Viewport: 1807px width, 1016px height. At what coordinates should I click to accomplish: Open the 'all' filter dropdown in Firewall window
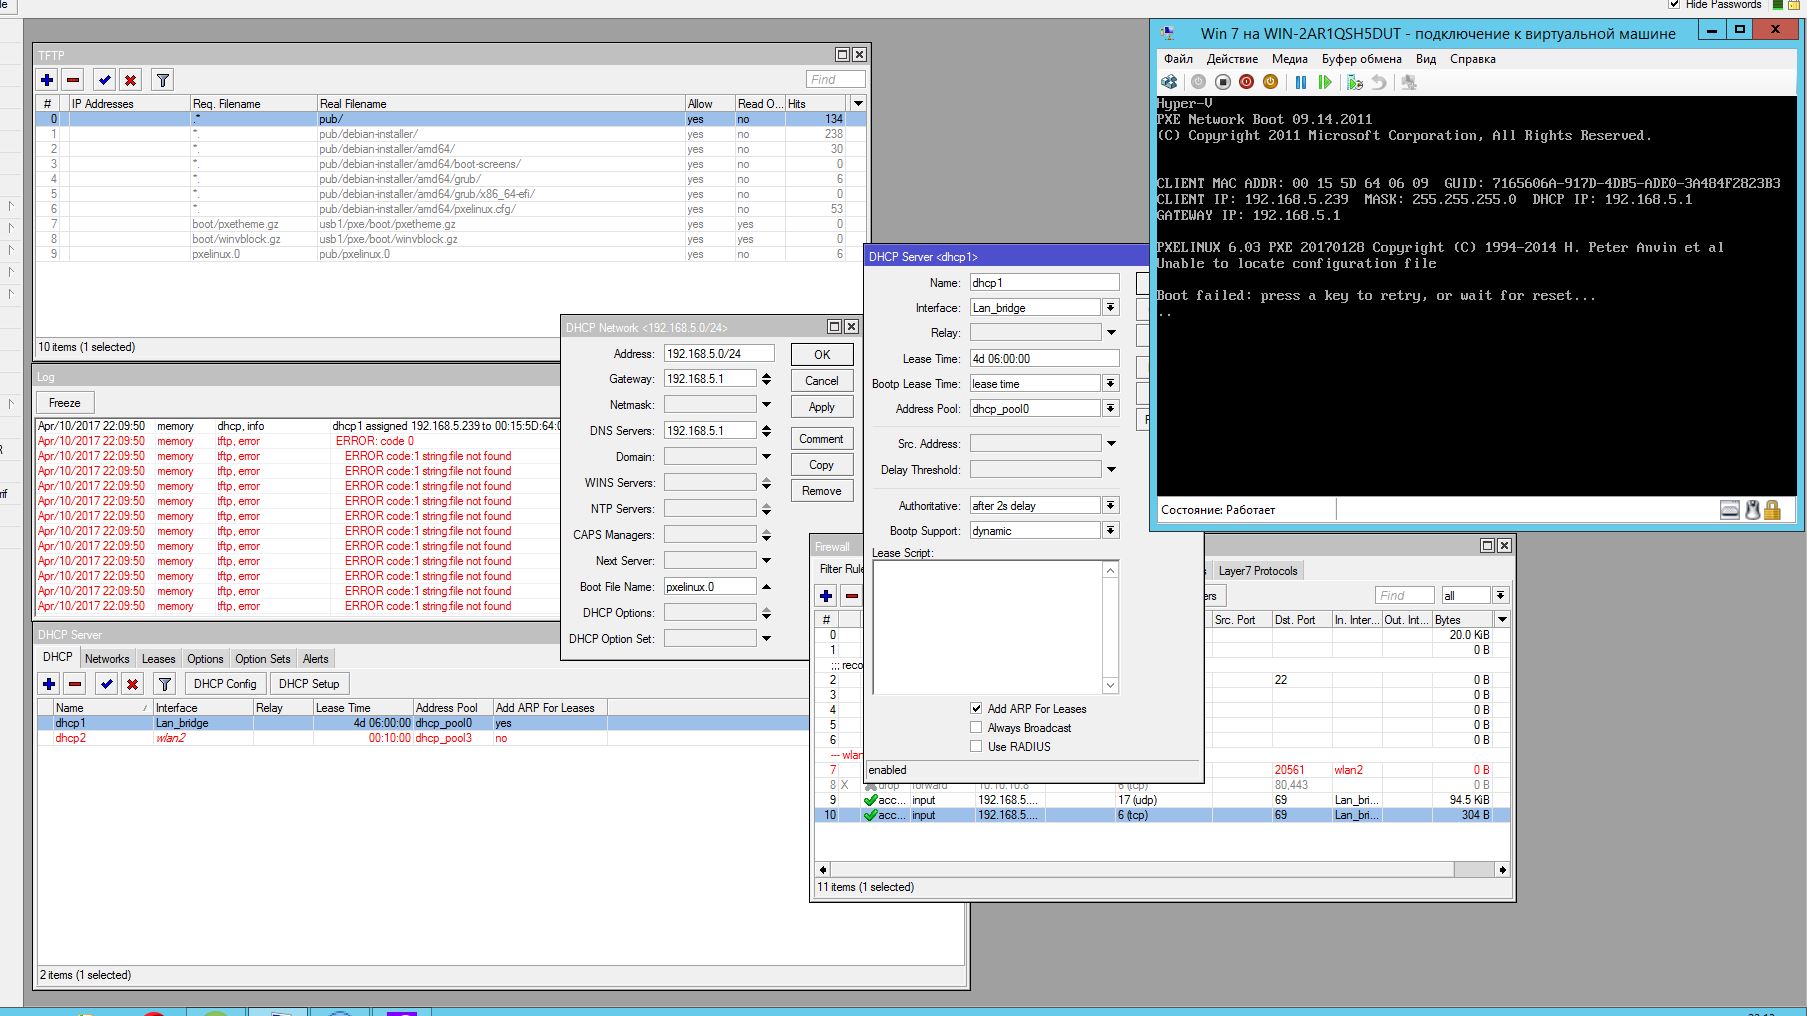click(1500, 595)
